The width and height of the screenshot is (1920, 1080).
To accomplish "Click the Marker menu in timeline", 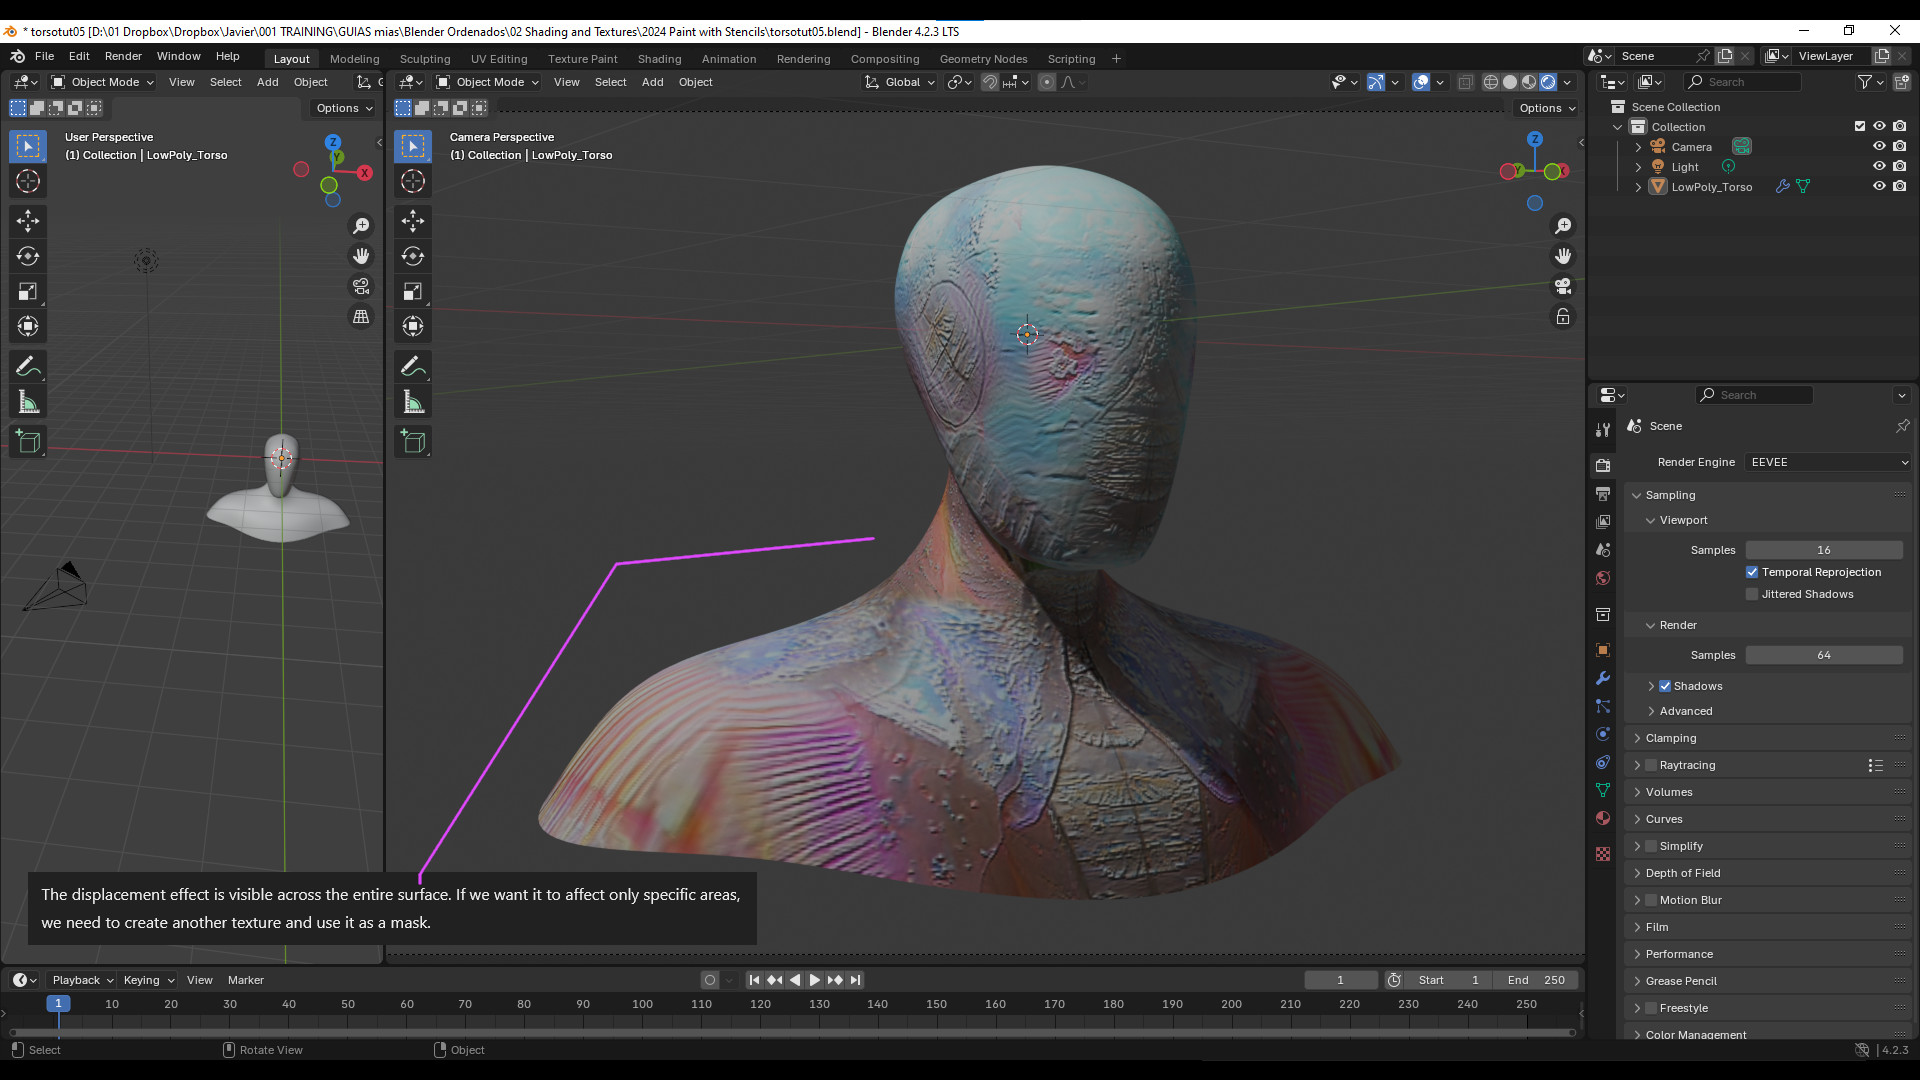I will 245,980.
